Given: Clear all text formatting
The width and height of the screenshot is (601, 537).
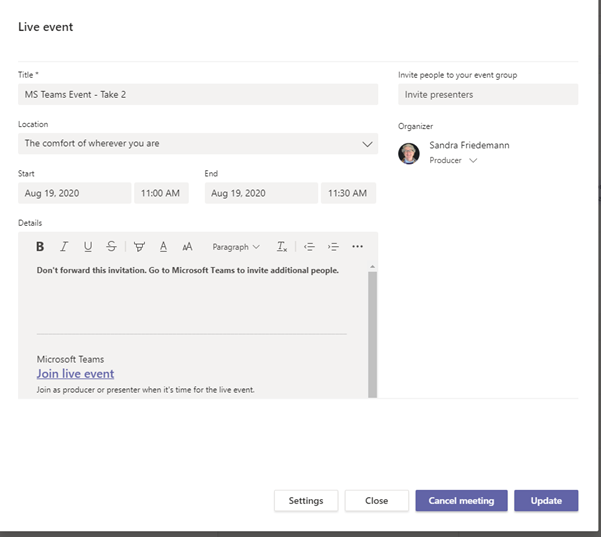Looking at the screenshot, I should [282, 246].
